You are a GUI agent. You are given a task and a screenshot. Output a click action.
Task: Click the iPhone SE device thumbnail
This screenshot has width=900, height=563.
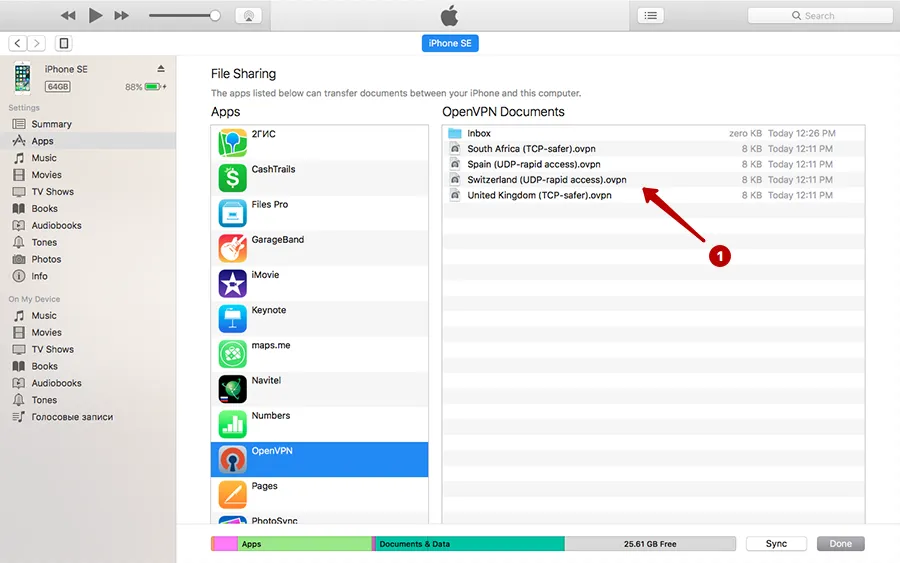coord(22,77)
